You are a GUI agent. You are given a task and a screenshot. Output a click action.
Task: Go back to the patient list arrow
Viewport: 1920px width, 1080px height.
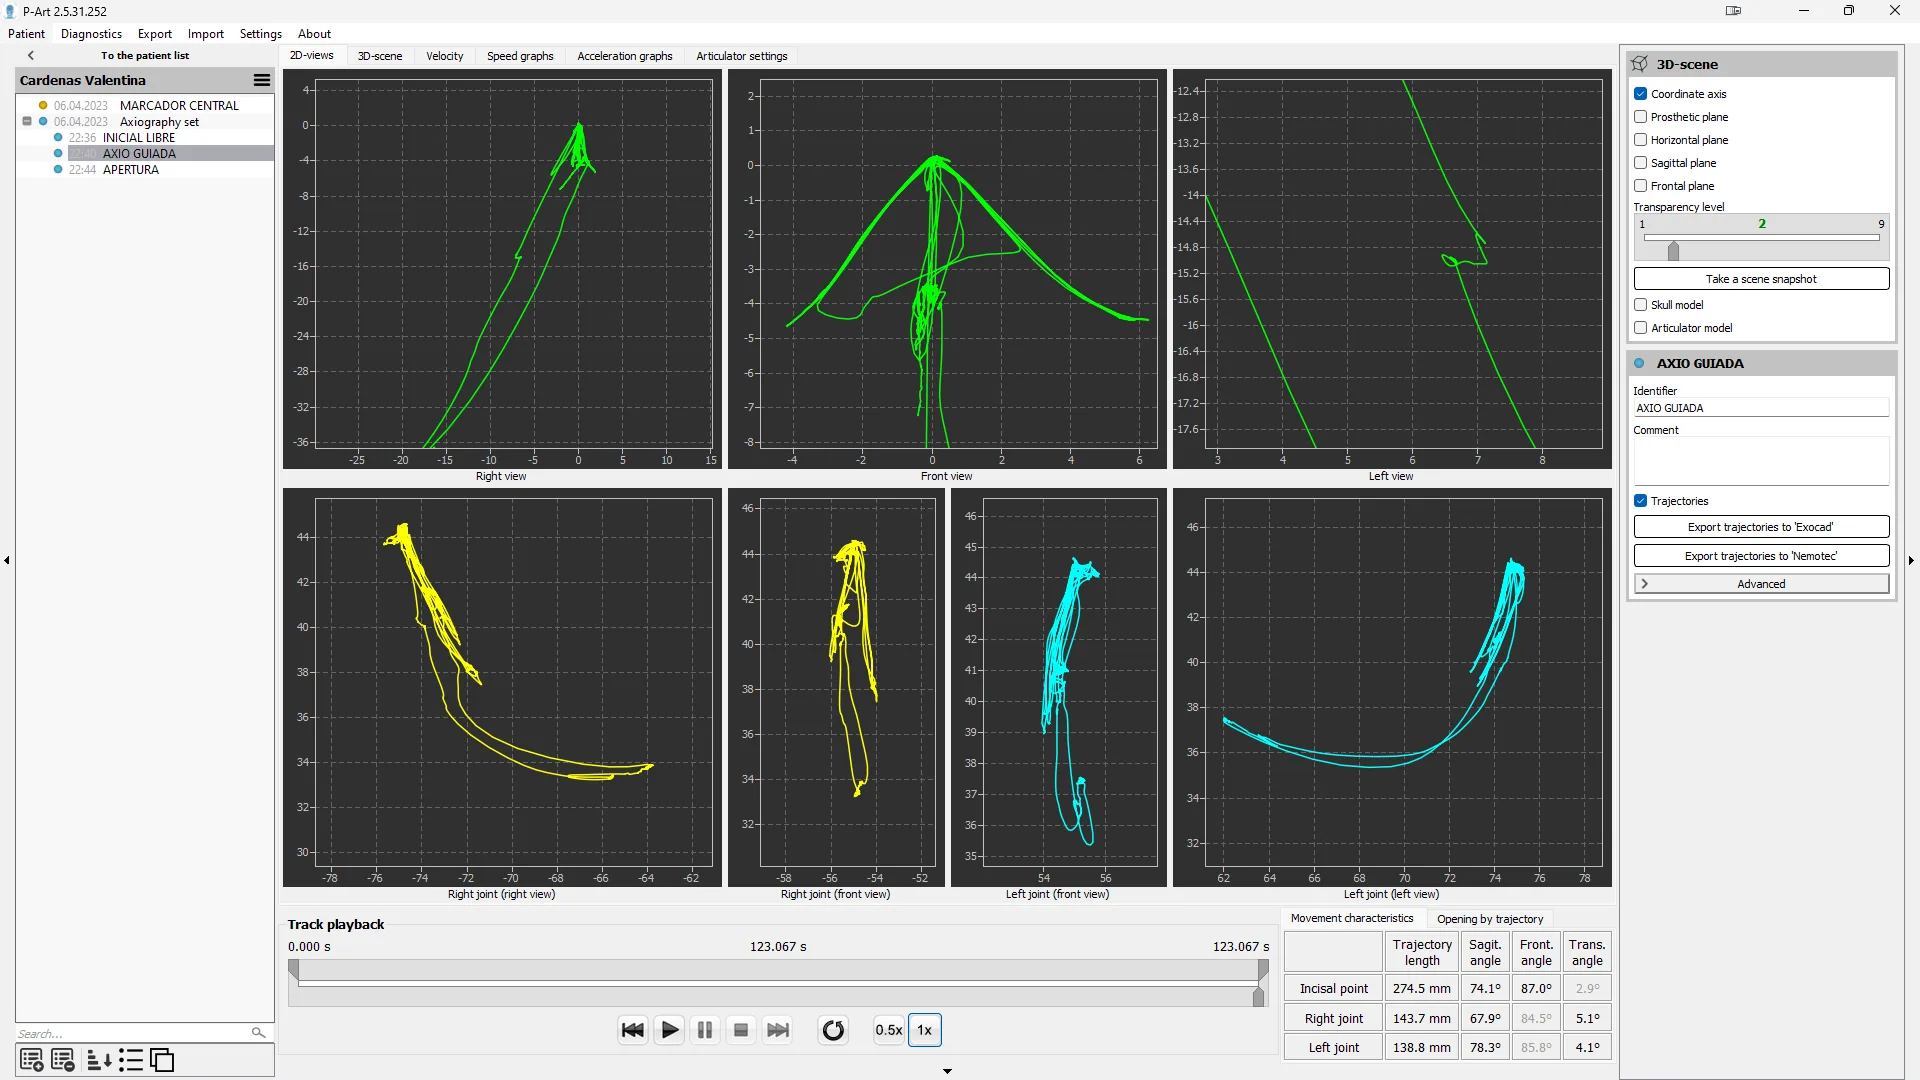coord(31,56)
